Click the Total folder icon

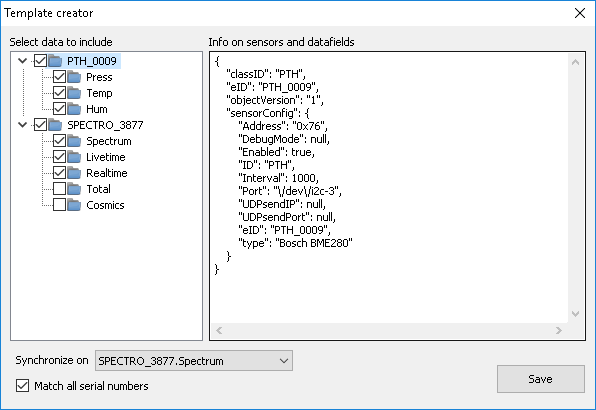74,188
